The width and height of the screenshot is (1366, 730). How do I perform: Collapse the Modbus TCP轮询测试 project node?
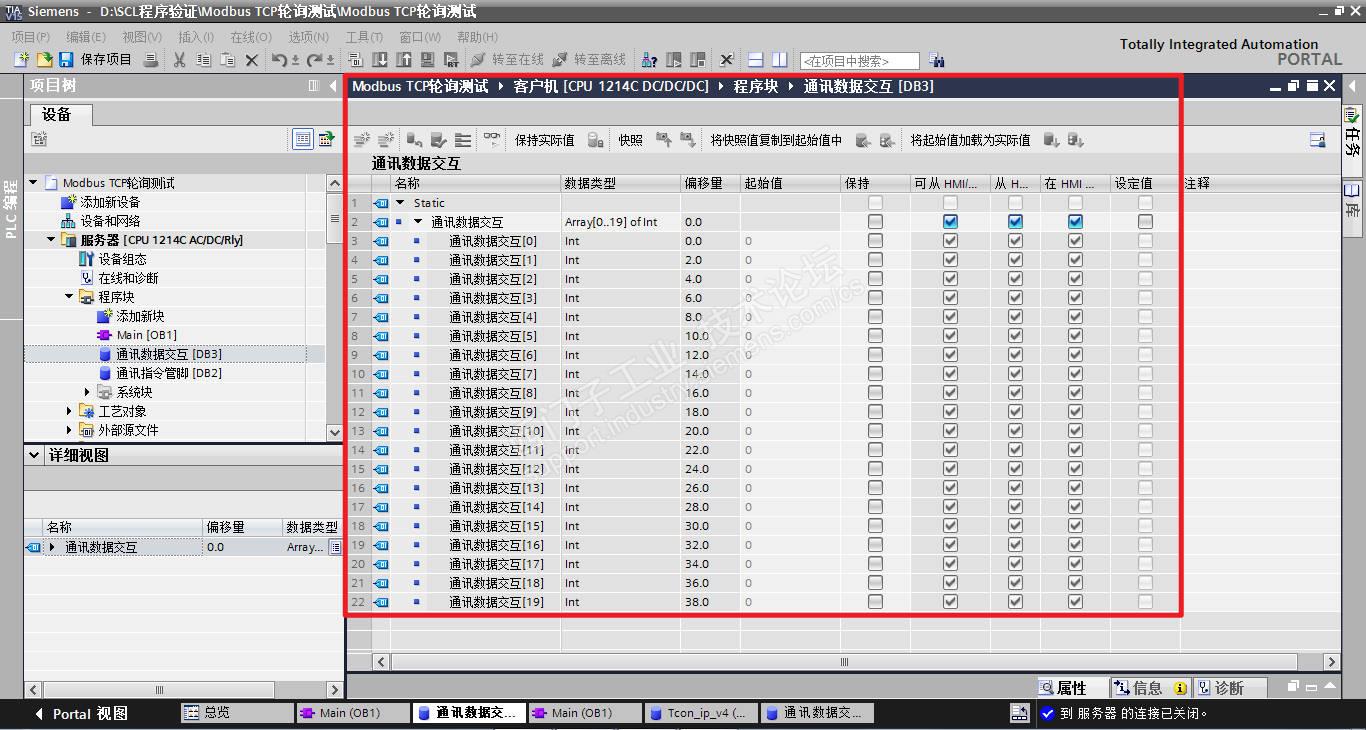coord(33,183)
